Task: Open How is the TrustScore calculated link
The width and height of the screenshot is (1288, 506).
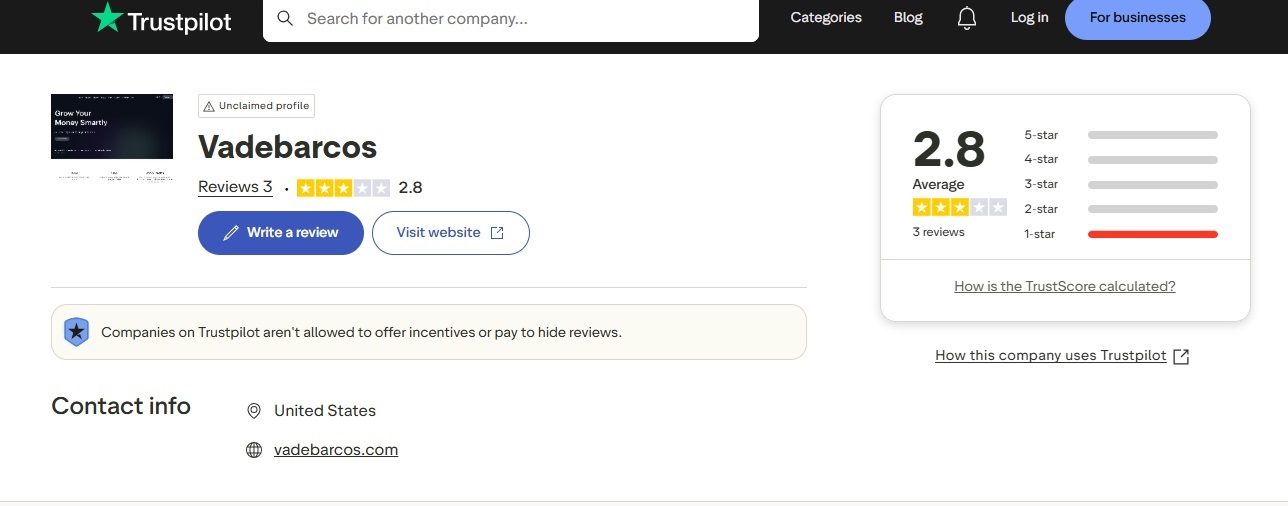Action: [1064, 286]
